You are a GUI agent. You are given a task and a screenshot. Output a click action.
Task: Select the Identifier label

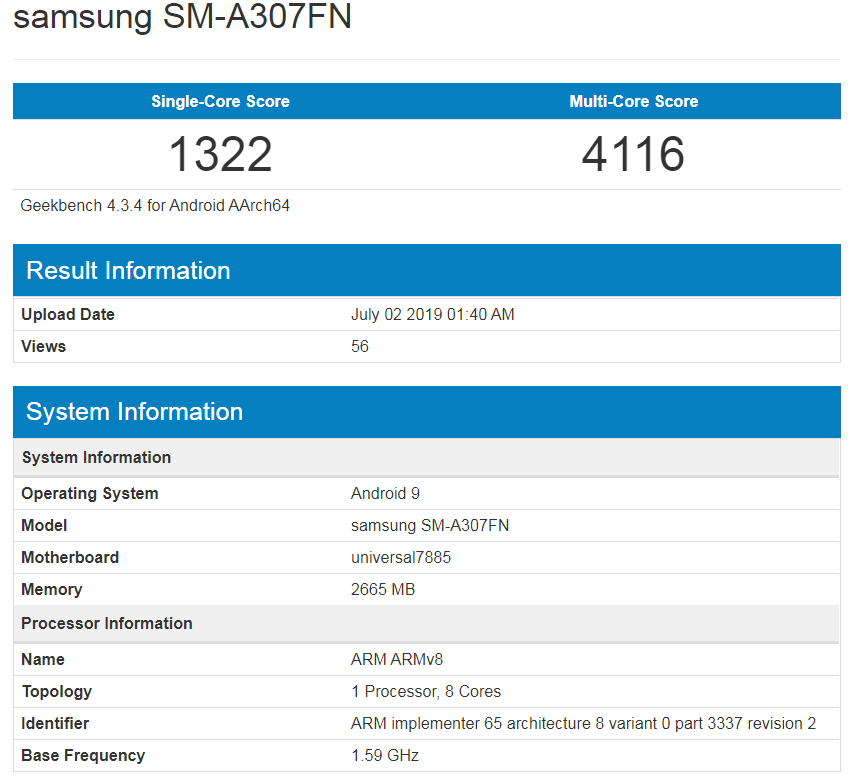coord(55,723)
